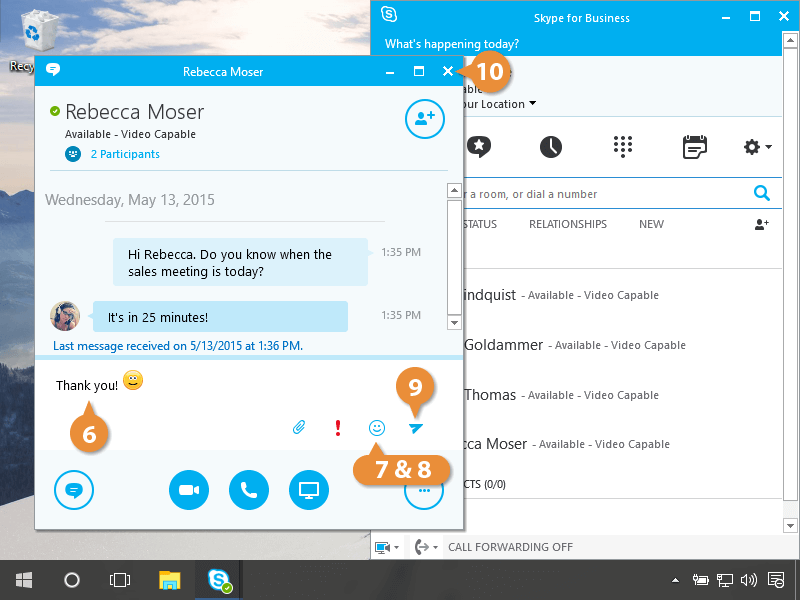The width and height of the screenshot is (800, 600).
Task: Open the present screen sharing button
Action: tap(309, 490)
